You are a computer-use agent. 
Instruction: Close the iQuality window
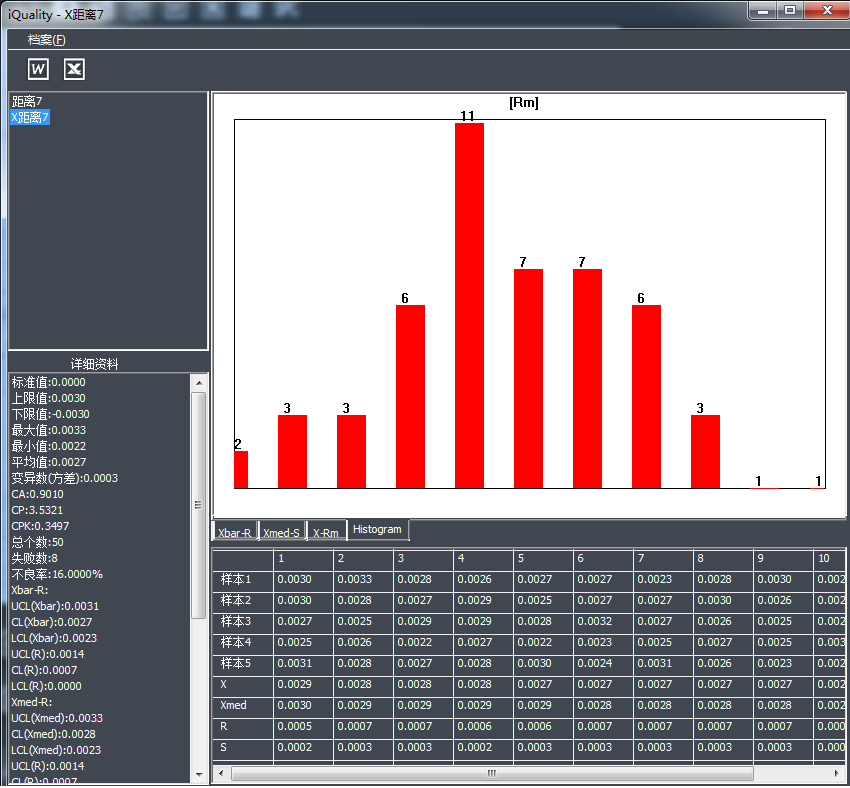[x=827, y=10]
